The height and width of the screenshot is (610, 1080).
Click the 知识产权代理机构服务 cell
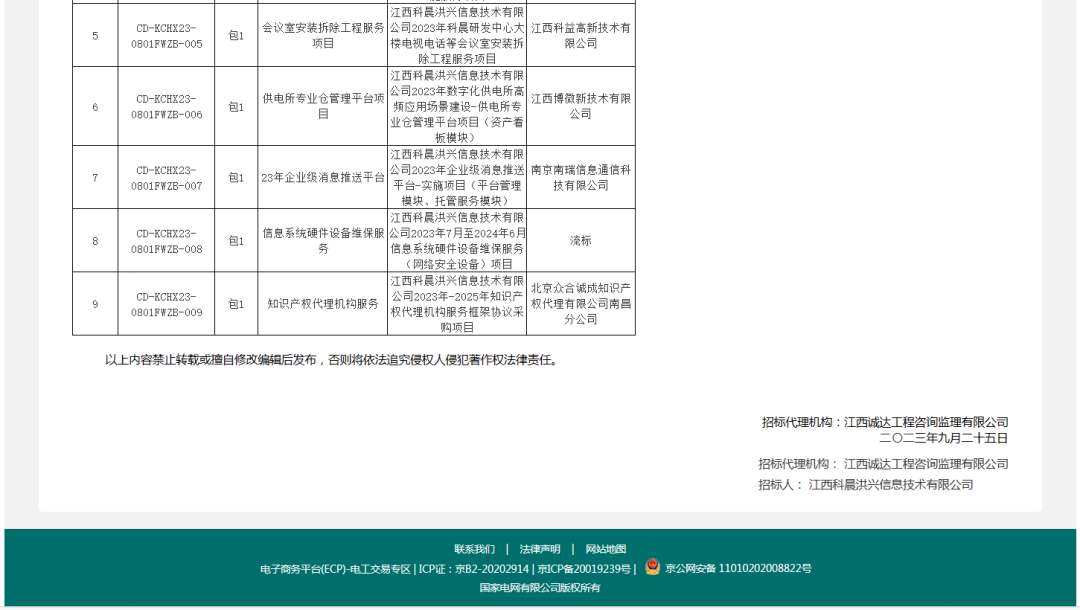point(323,304)
